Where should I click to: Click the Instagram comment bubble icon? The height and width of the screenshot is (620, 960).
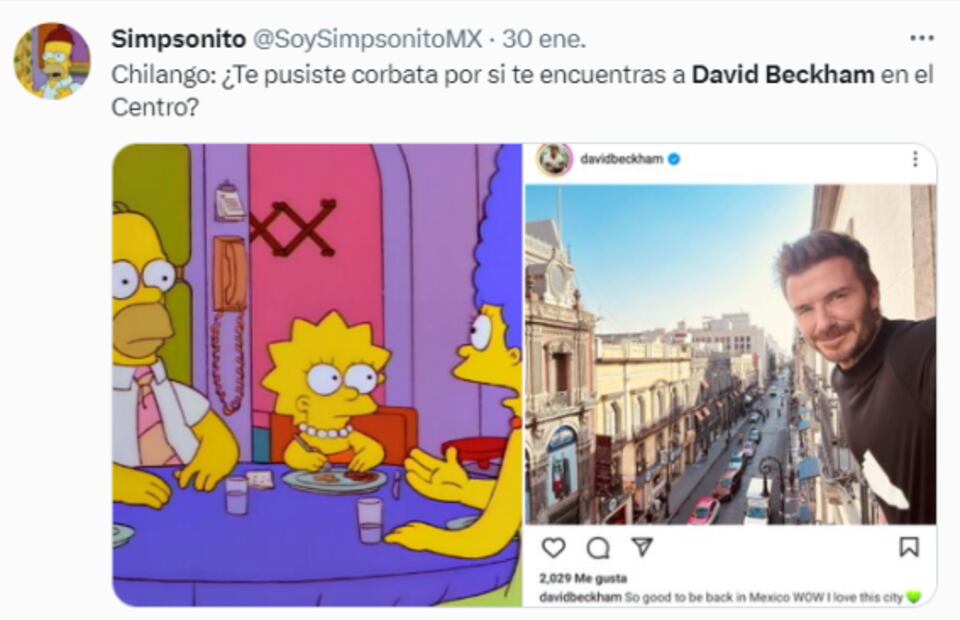click(x=598, y=548)
